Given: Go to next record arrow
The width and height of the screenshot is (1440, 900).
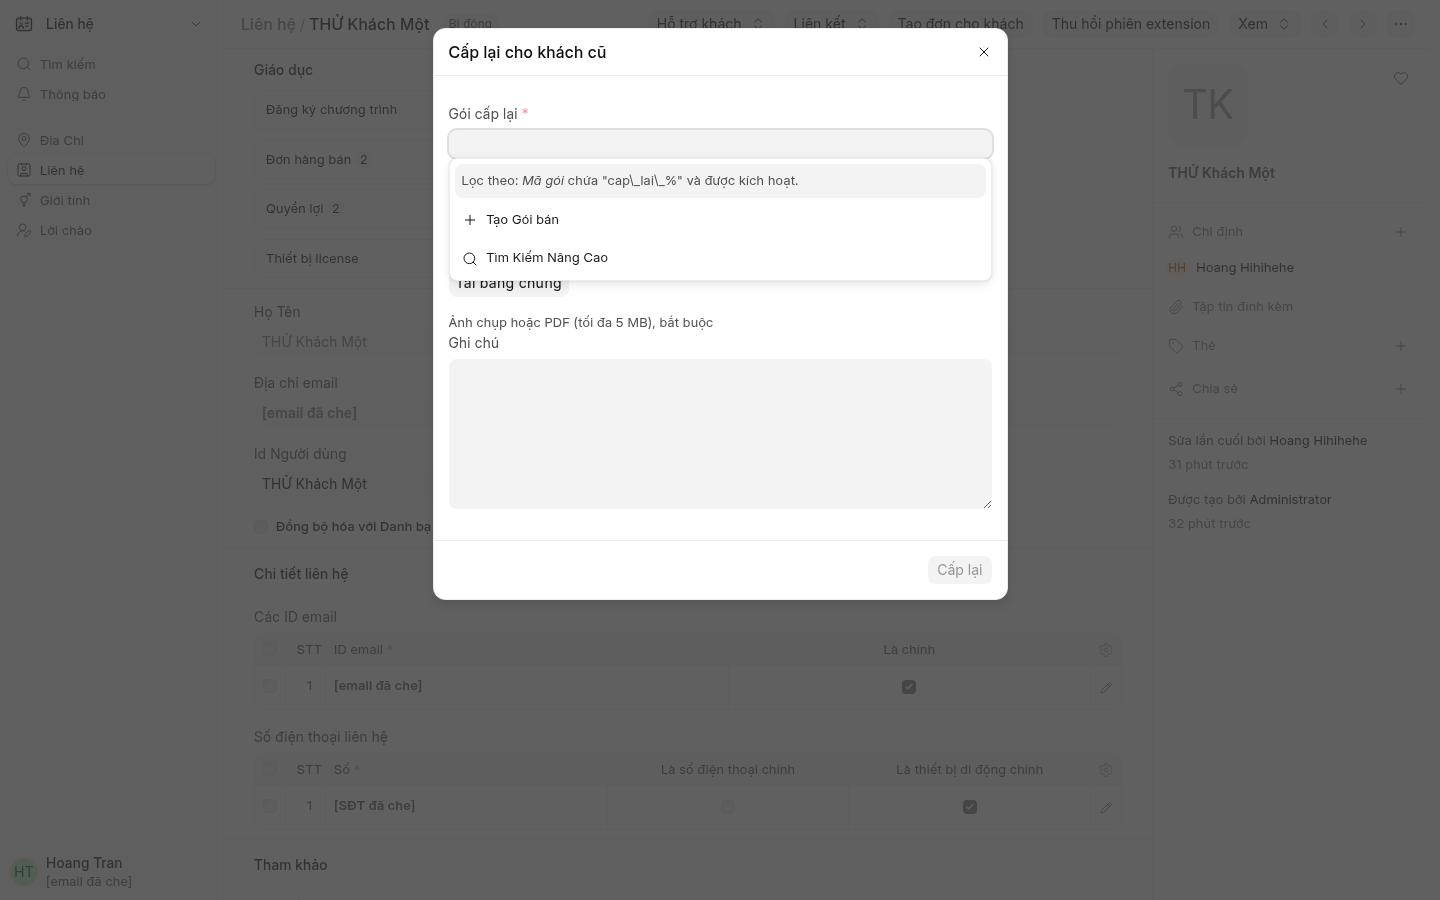Looking at the screenshot, I should 1363,24.
